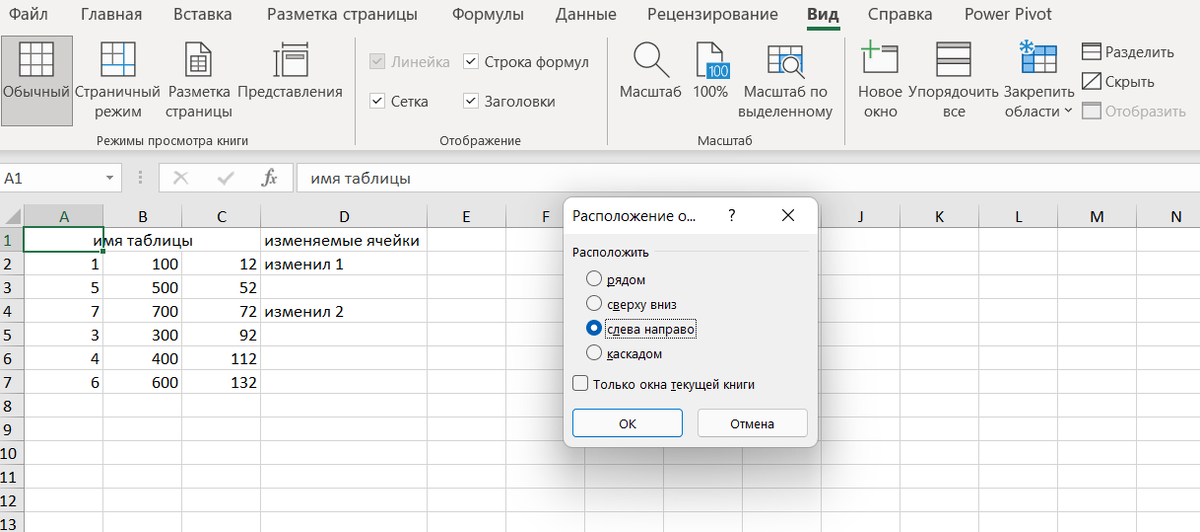This screenshot has width=1200, height=532.
Task: Select слева направо radio button
Action: (594, 328)
